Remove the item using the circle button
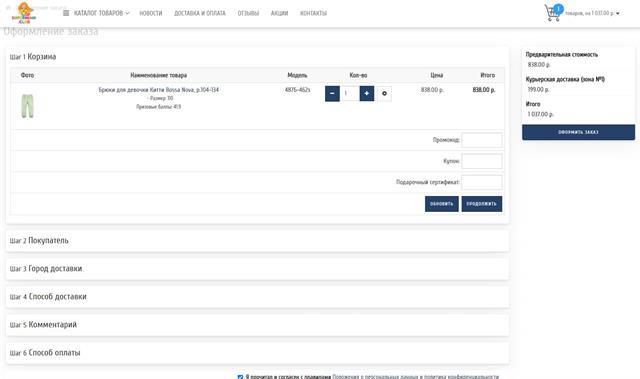Image resolution: width=640 pixels, height=379 pixels. point(384,93)
